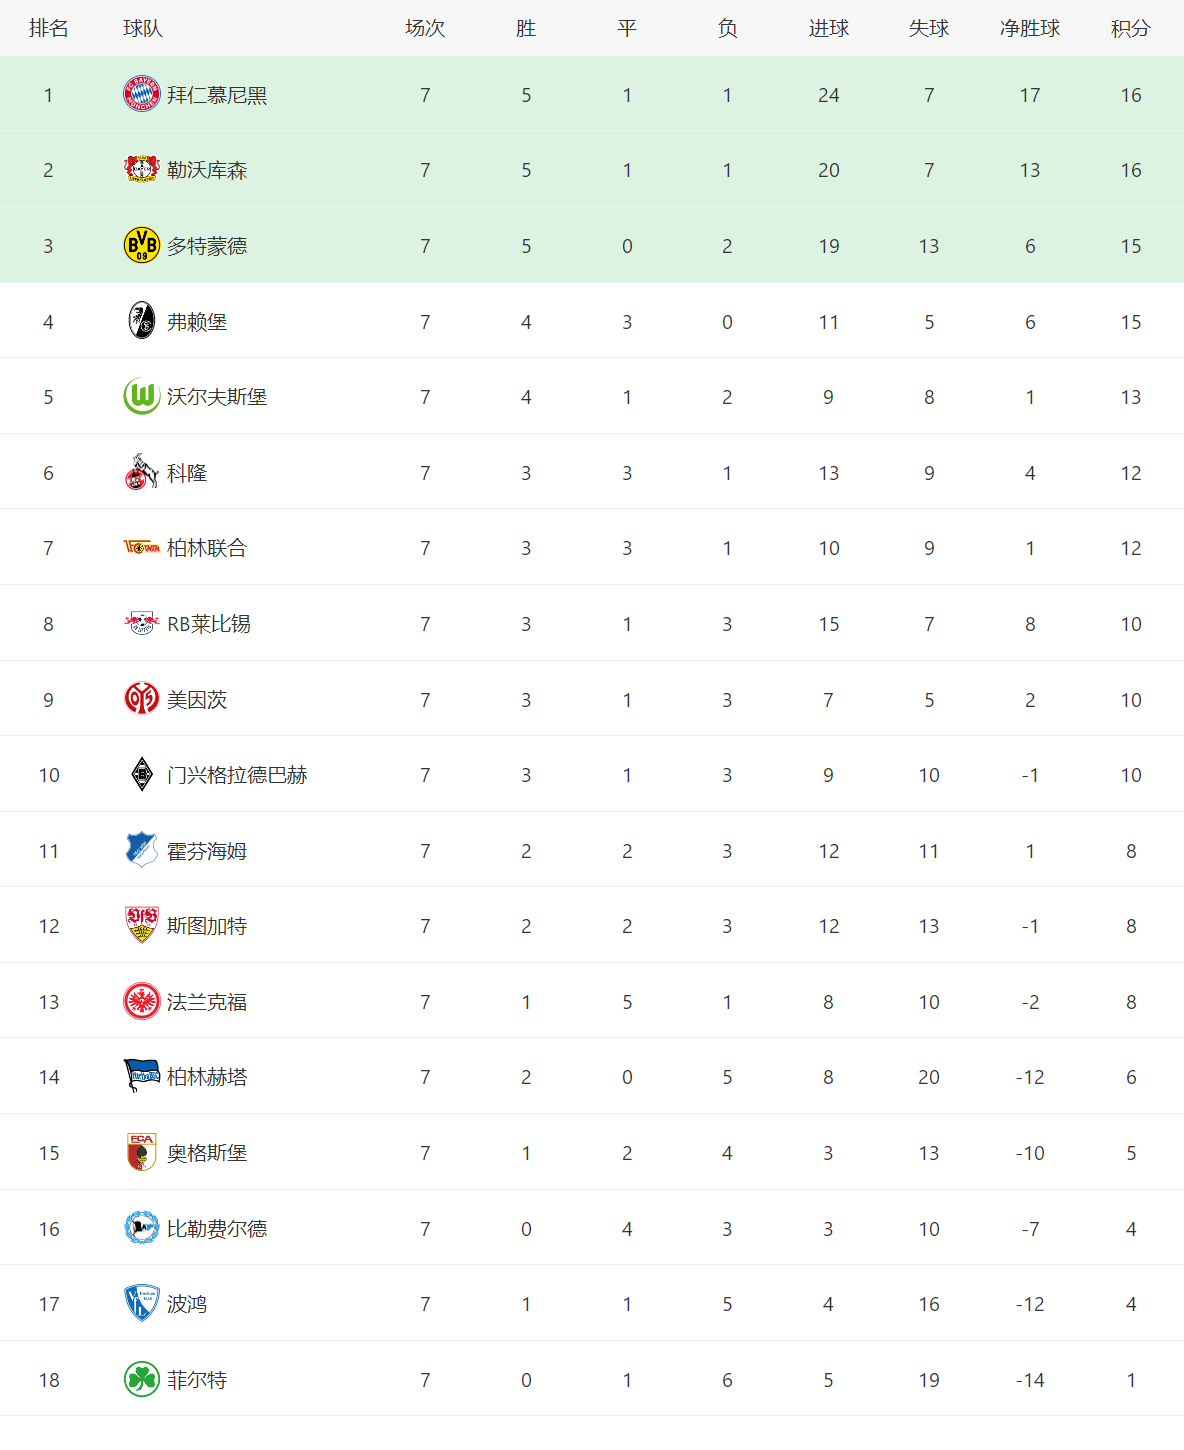Viewport: 1184px width, 1450px height.
Task: Click the Wolfsburg green W logo
Action: click(x=142, y=397)
